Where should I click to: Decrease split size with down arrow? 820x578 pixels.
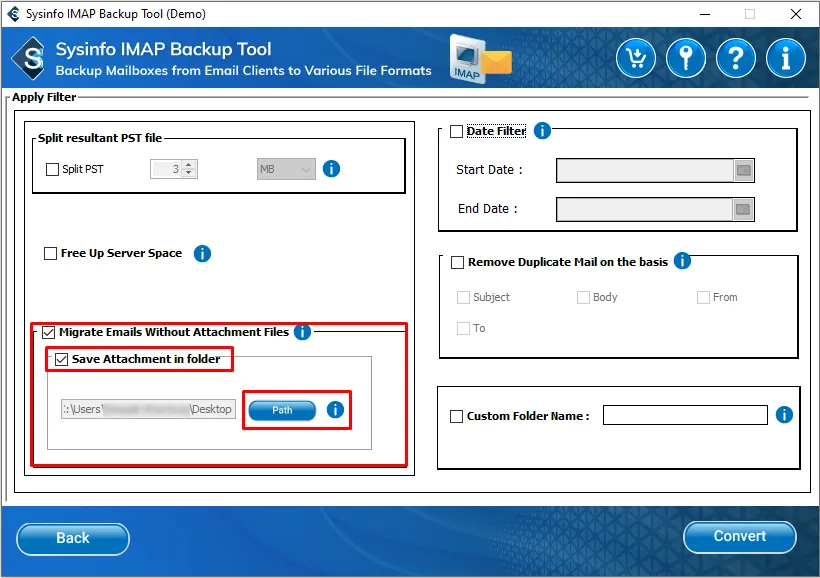tap(189, 173)
